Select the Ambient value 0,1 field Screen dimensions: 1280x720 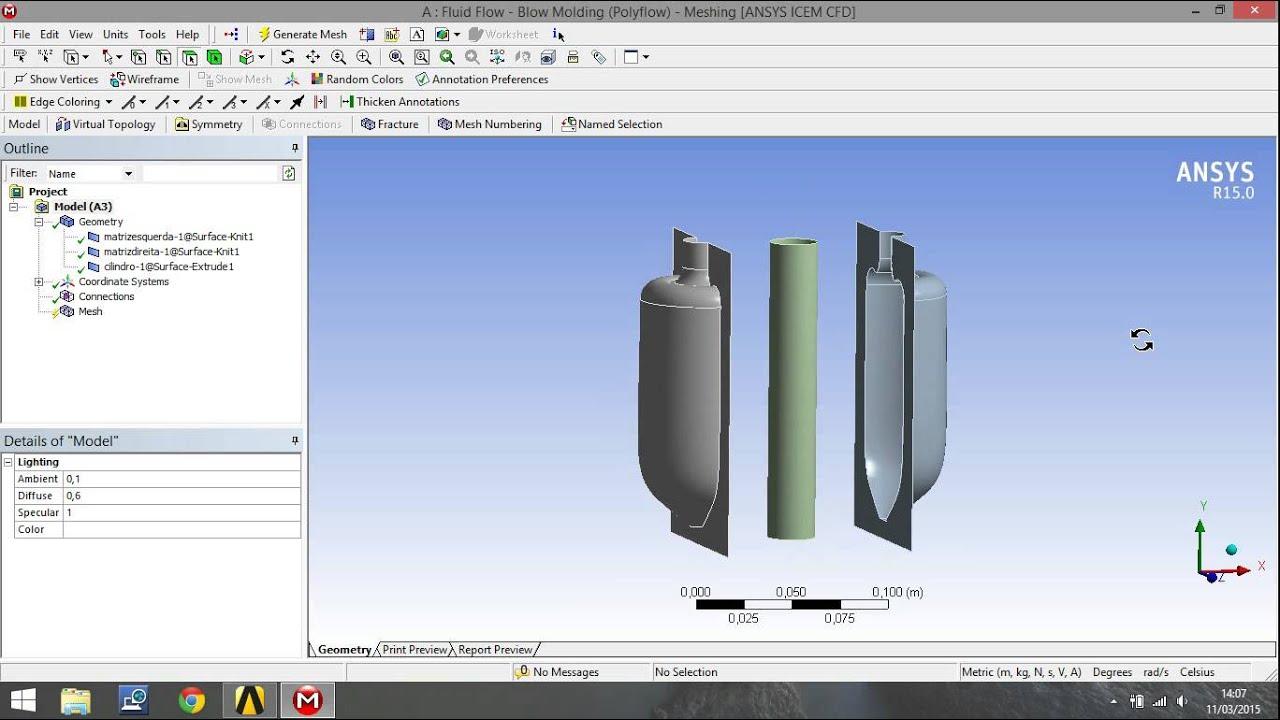click(181, 479)
